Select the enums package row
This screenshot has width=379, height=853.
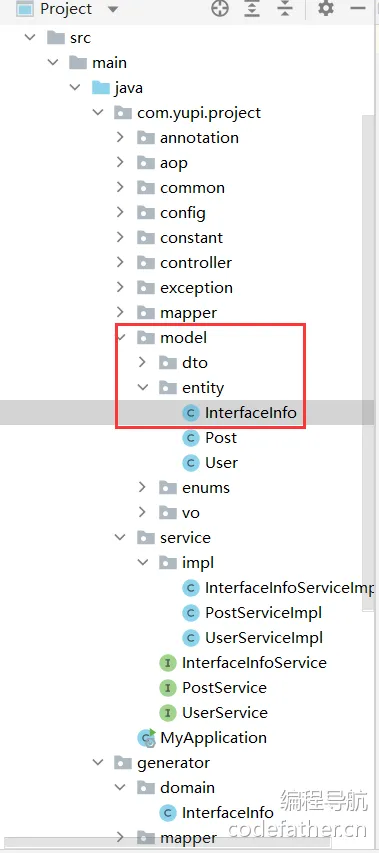tap(206, 488)
